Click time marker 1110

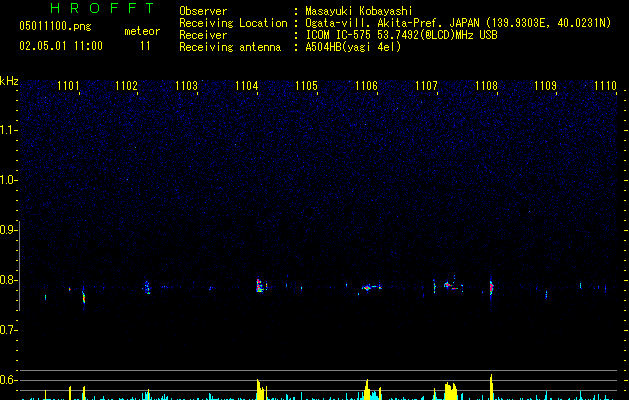click(605, 86)
